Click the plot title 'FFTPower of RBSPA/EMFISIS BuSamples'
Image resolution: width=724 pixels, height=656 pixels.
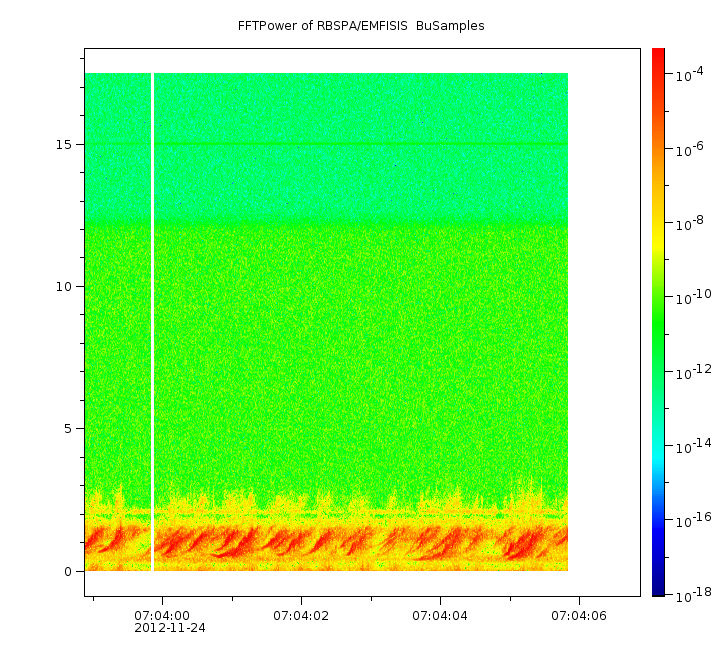point(361,26)
